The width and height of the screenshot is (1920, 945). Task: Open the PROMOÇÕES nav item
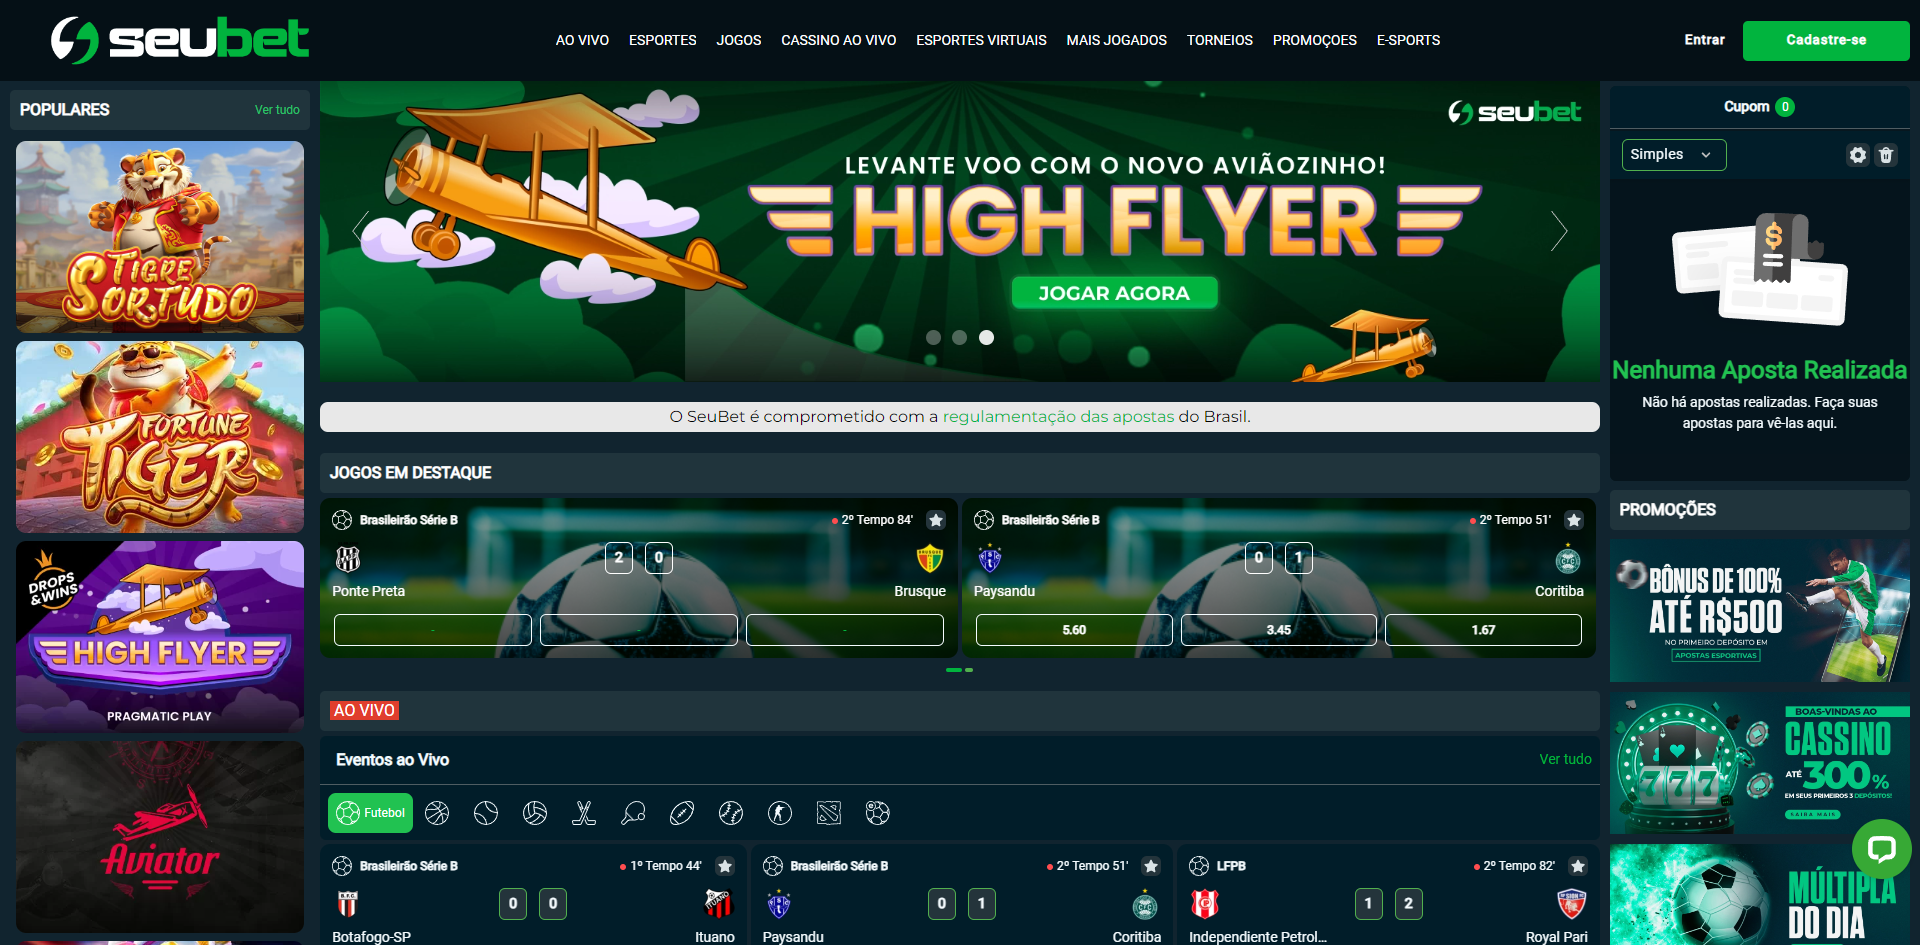(1314, 40)
